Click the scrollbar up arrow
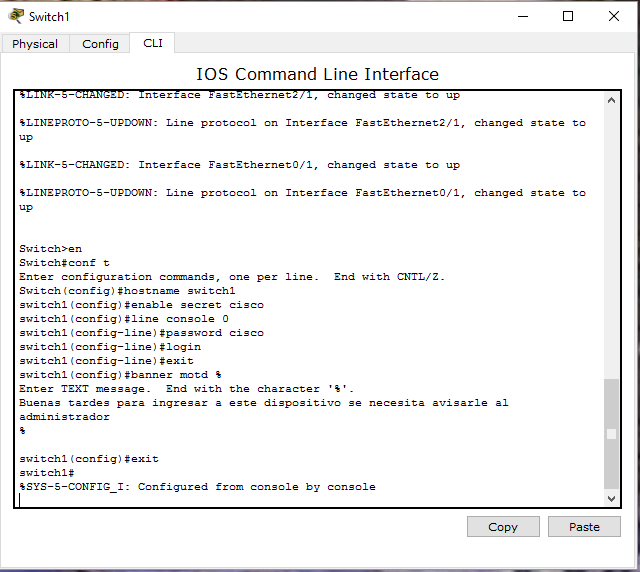The height and width of the screenshot is (572, 640). tap(611, 100)
